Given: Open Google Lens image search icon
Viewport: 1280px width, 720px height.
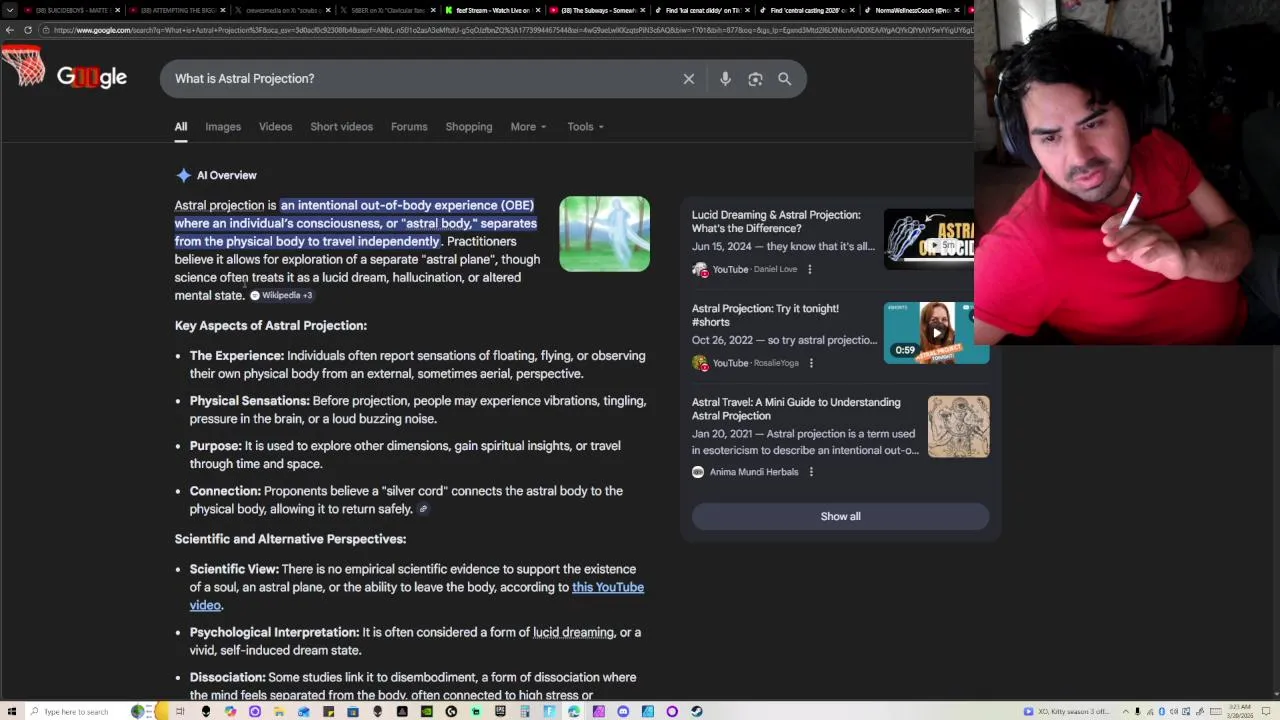Looking at the screenshot, I should (755, 79).
